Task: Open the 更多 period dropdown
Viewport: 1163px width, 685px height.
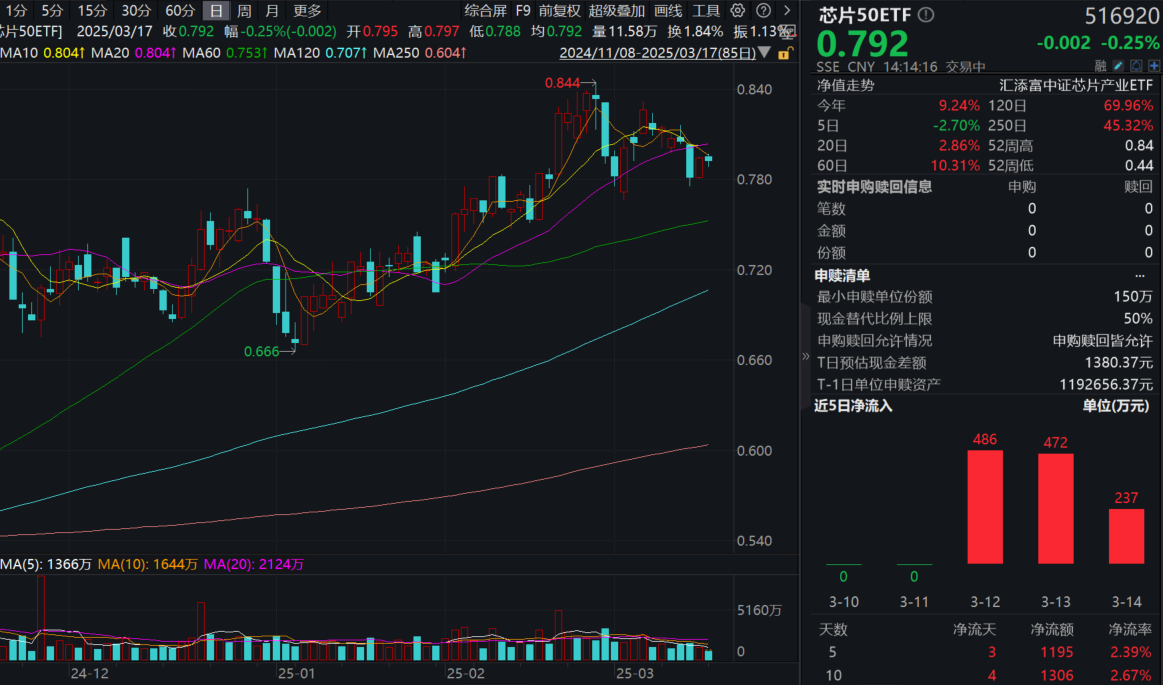Action: click(x=305, y=10)
